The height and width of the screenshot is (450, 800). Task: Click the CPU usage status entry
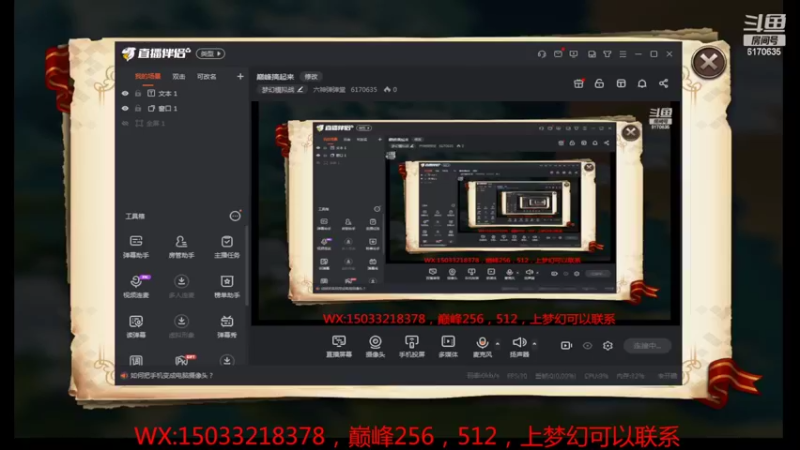tap(596, 376)
